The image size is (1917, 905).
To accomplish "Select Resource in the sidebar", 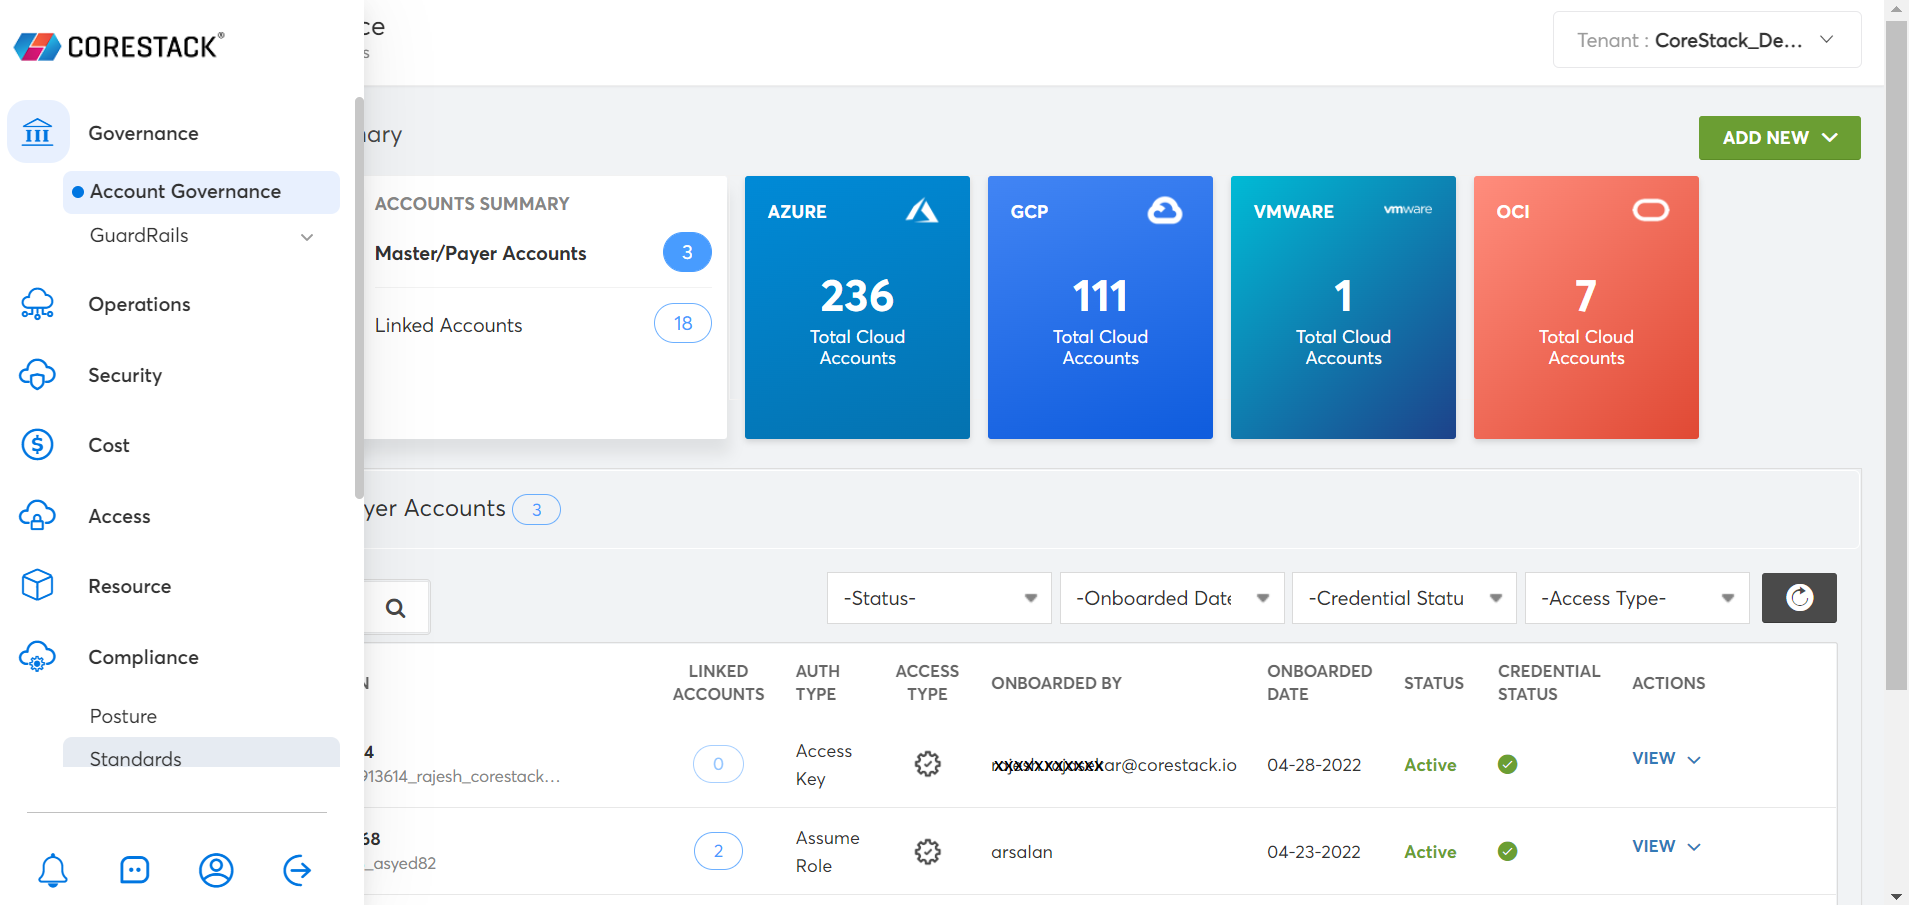I will point(129,586).
